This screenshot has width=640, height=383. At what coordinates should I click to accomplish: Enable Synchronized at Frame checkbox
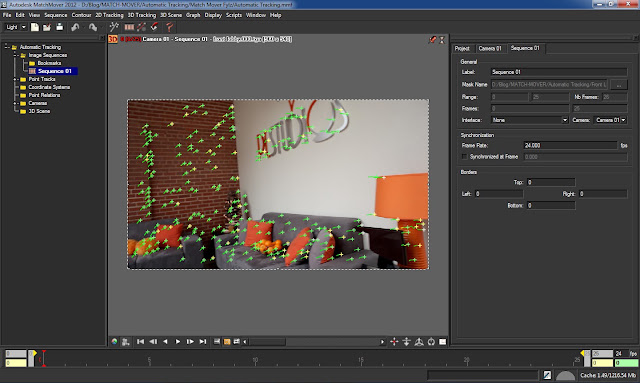click(464, 157)
